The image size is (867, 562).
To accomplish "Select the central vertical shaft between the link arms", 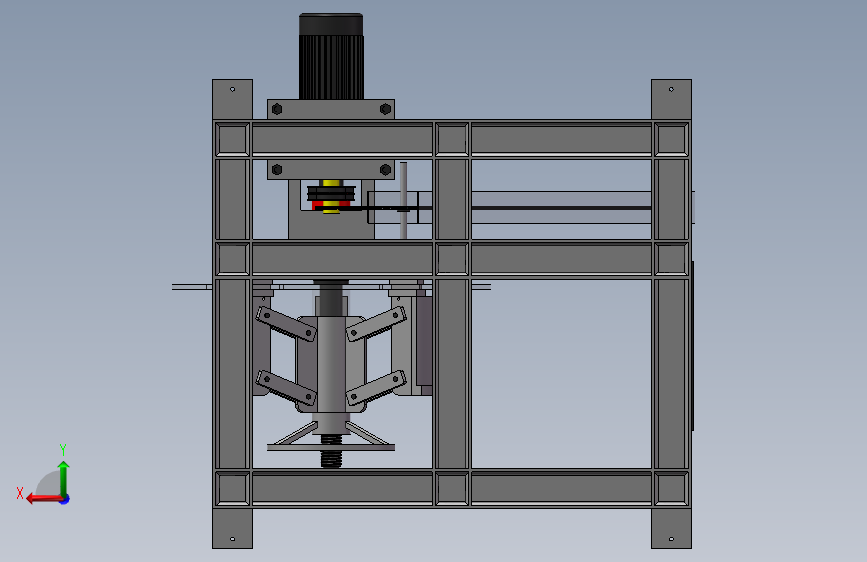I will pos(331,365).
